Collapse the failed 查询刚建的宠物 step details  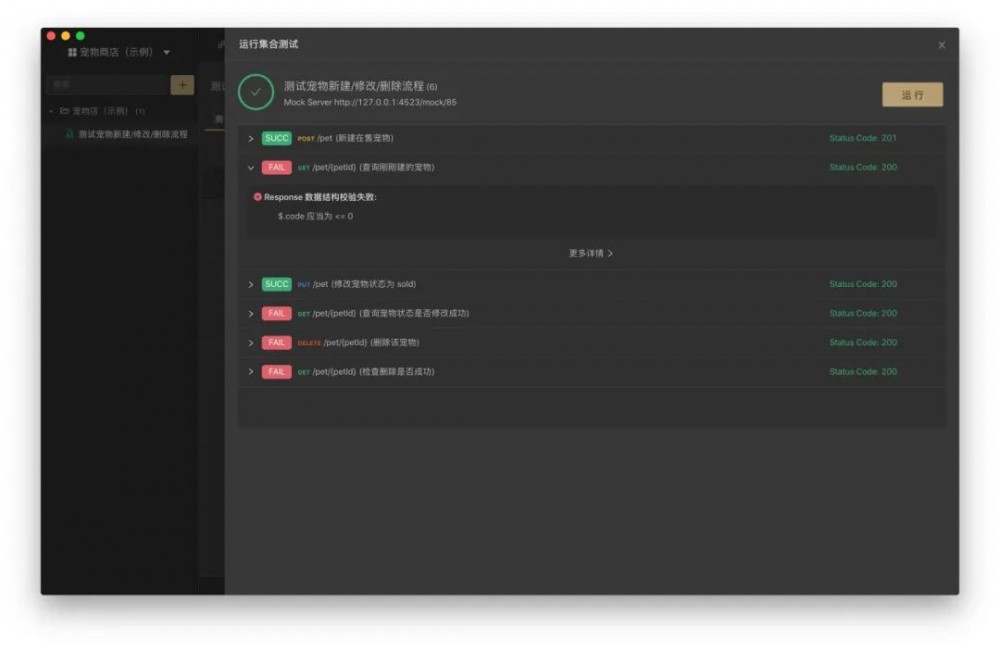click(250, 167)
